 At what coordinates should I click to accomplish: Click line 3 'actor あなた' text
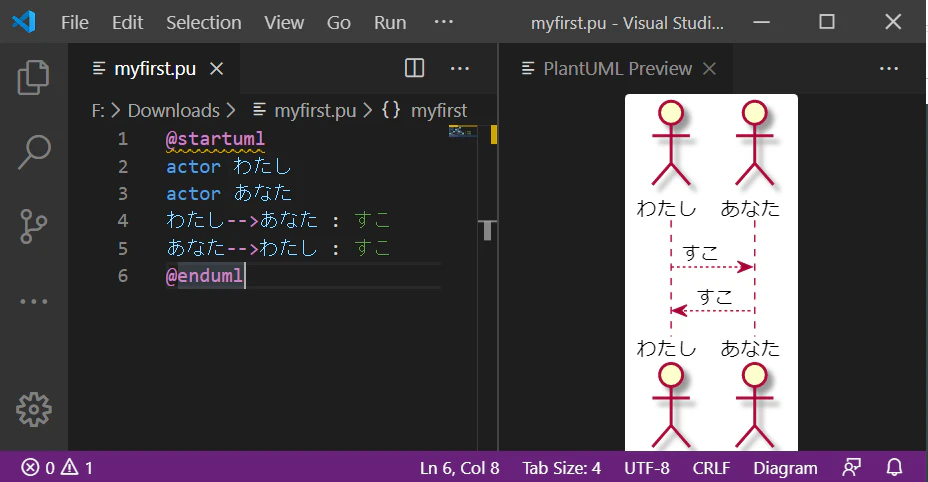[228, 194]
